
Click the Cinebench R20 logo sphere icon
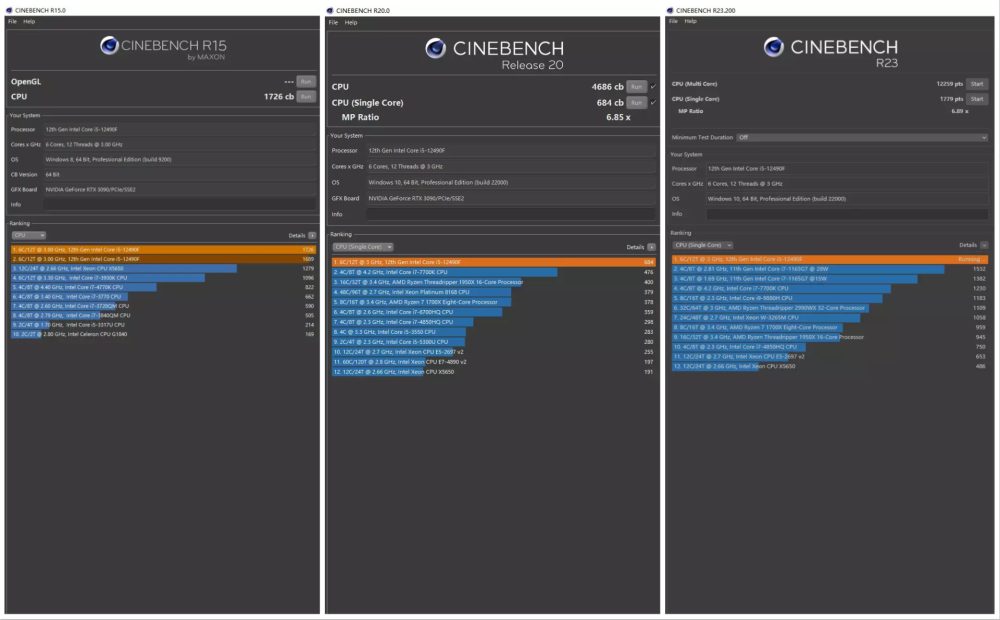tap(436, 48)
